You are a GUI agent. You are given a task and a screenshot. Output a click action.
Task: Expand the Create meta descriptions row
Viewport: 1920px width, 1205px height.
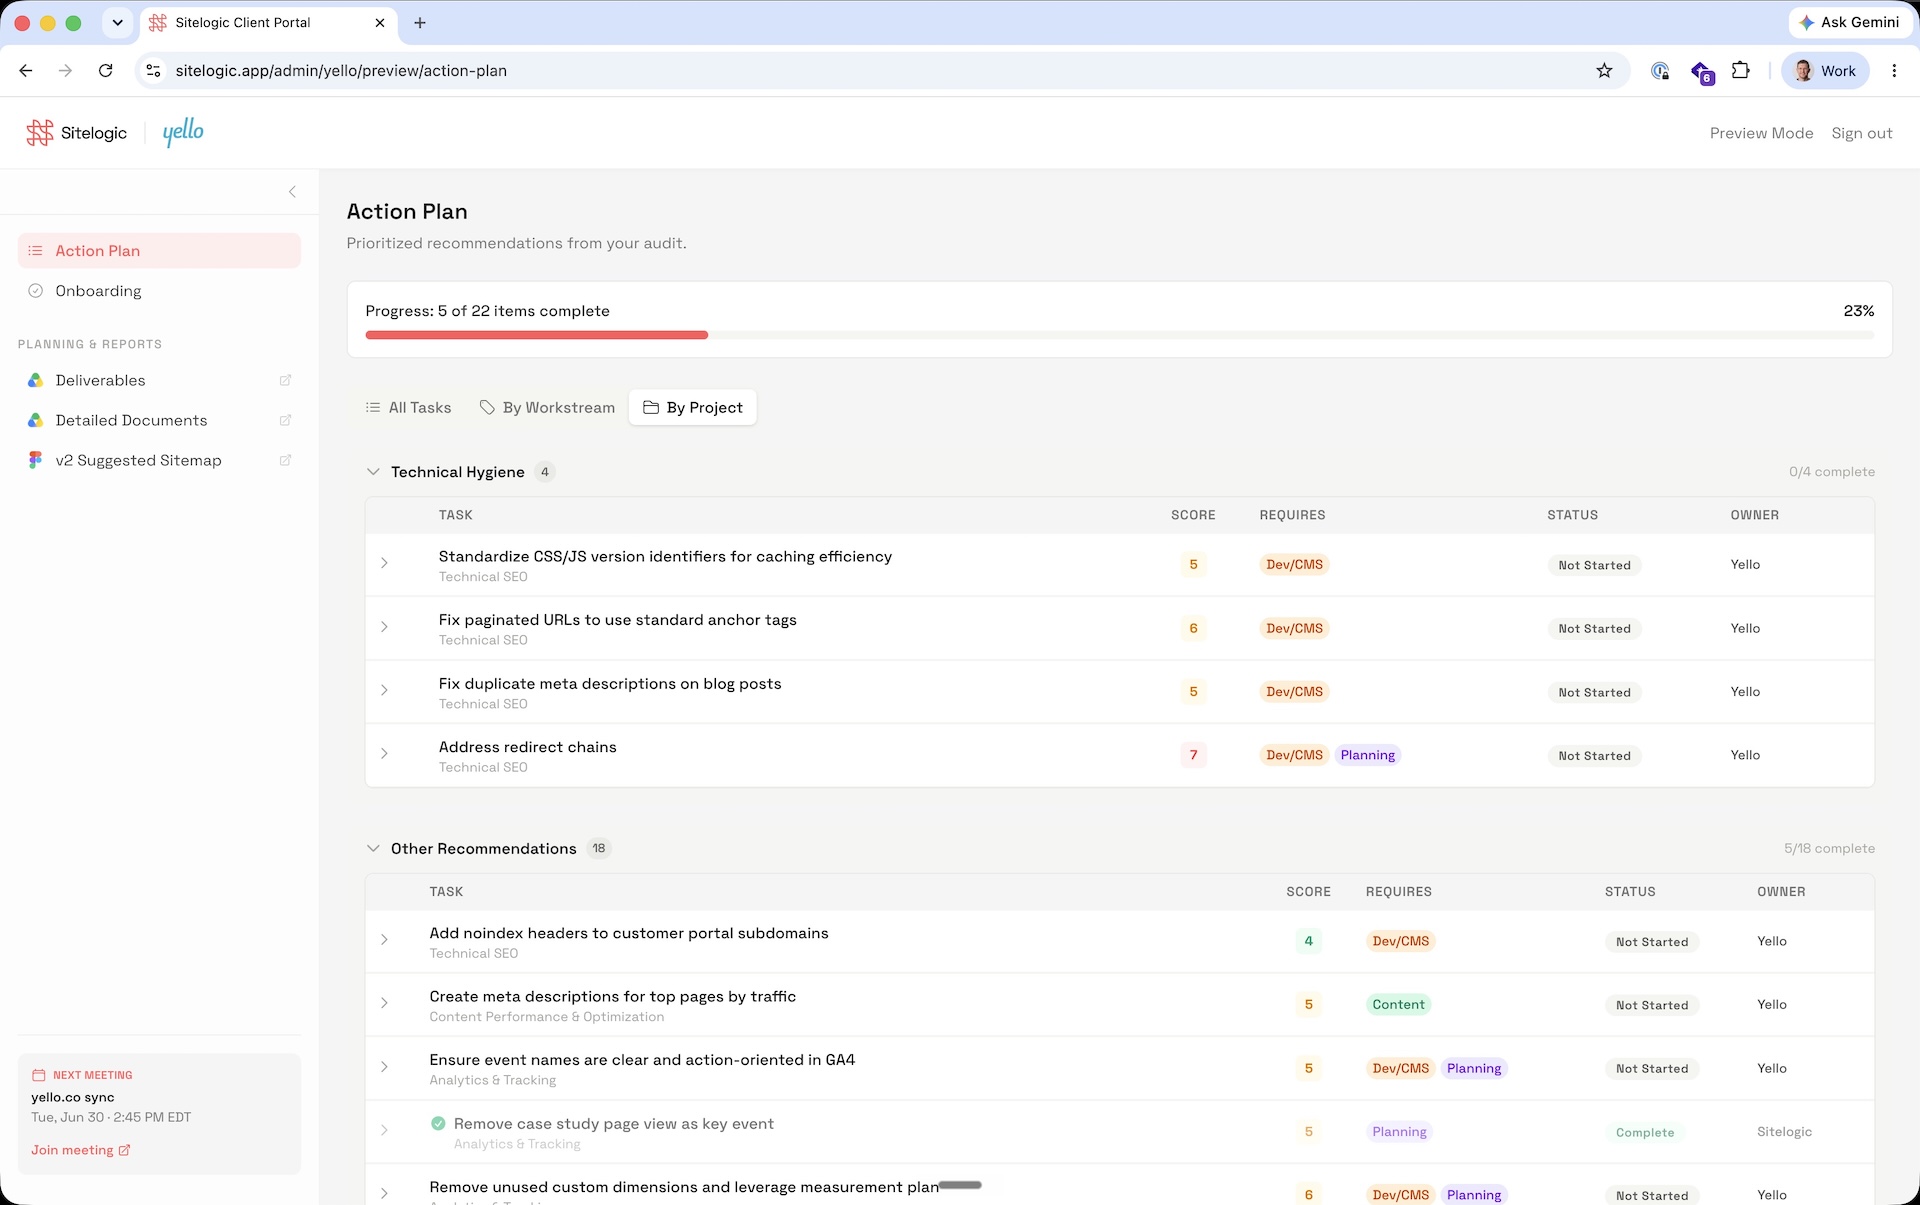pos(384,1003)
